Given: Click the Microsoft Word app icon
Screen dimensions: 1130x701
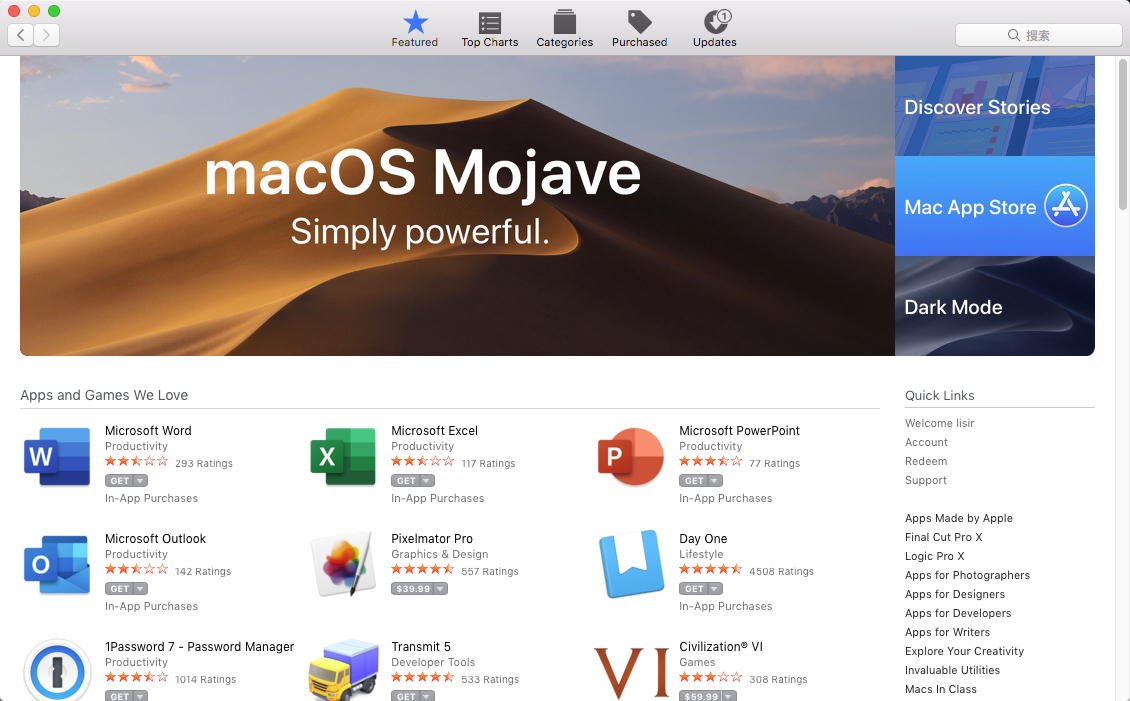Looking at the screenshot, I should [x=57, y=457].
